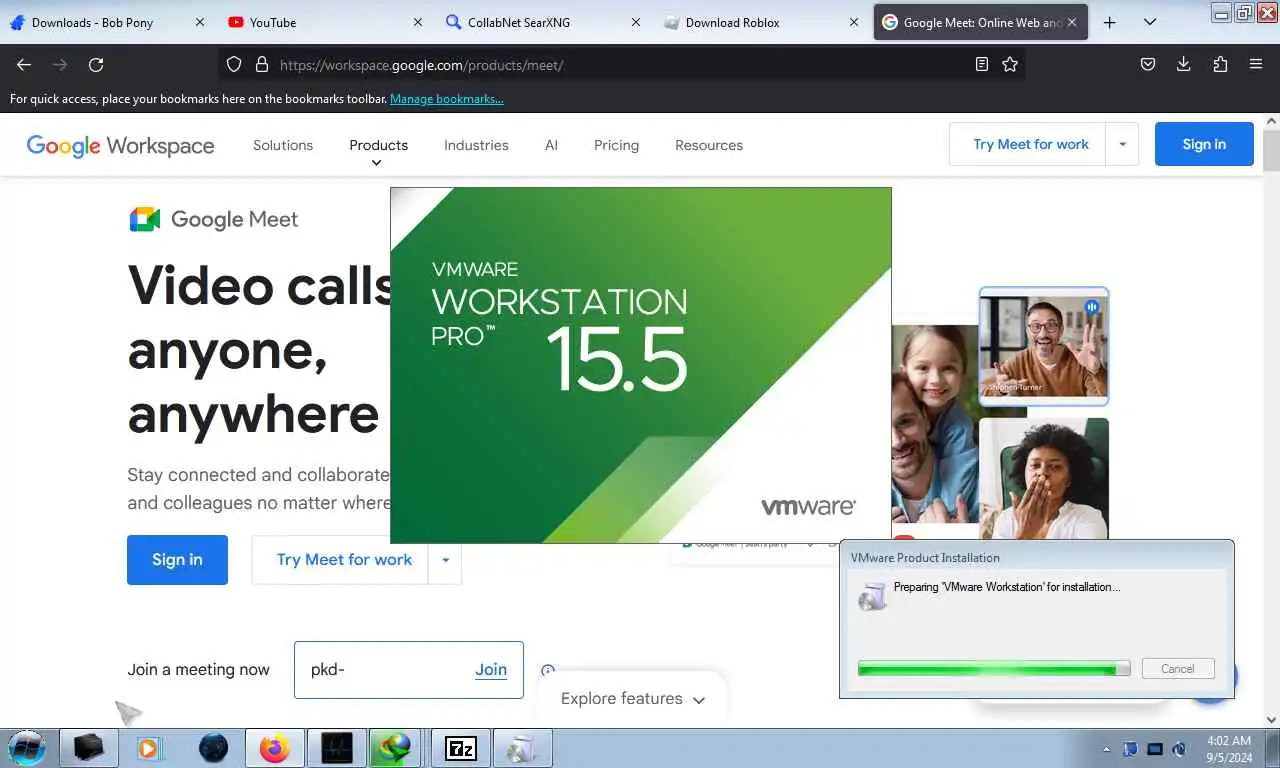Reload the page with the refresh icon
Screen dimensions: 1280x768
pos(96,64)
